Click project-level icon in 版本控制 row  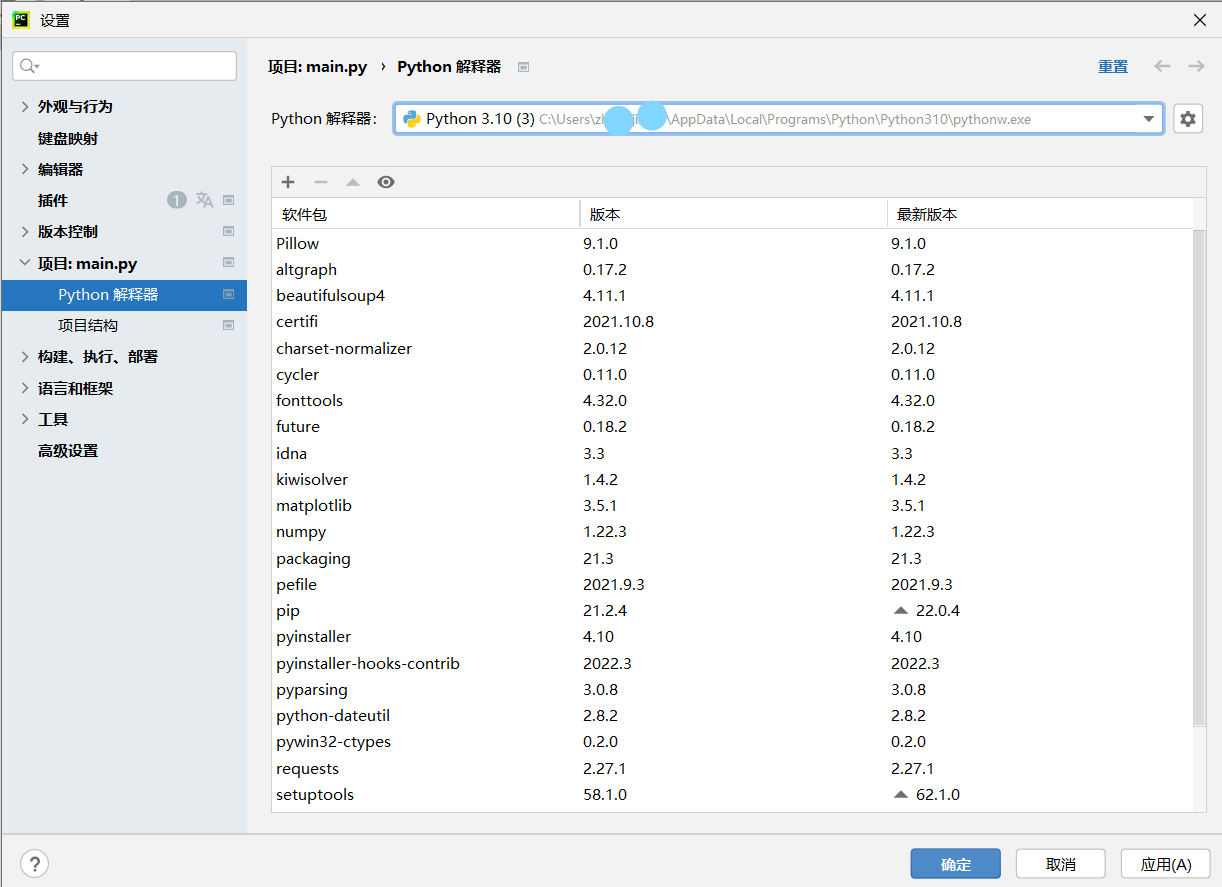pos(228,231)
